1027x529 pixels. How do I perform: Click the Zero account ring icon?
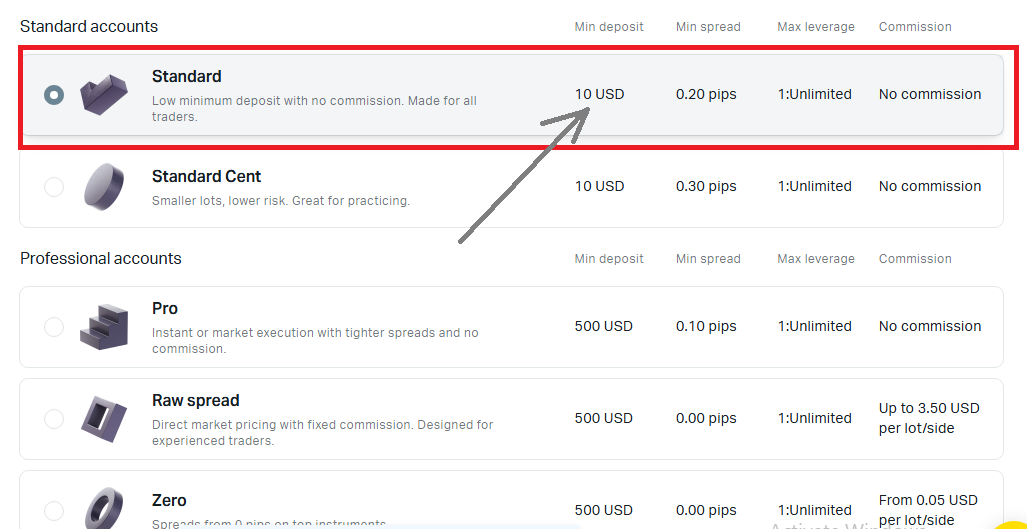104,508
